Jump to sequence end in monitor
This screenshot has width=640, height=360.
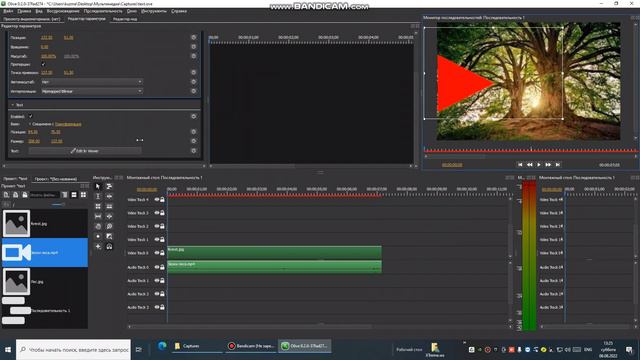click(558, 164)
